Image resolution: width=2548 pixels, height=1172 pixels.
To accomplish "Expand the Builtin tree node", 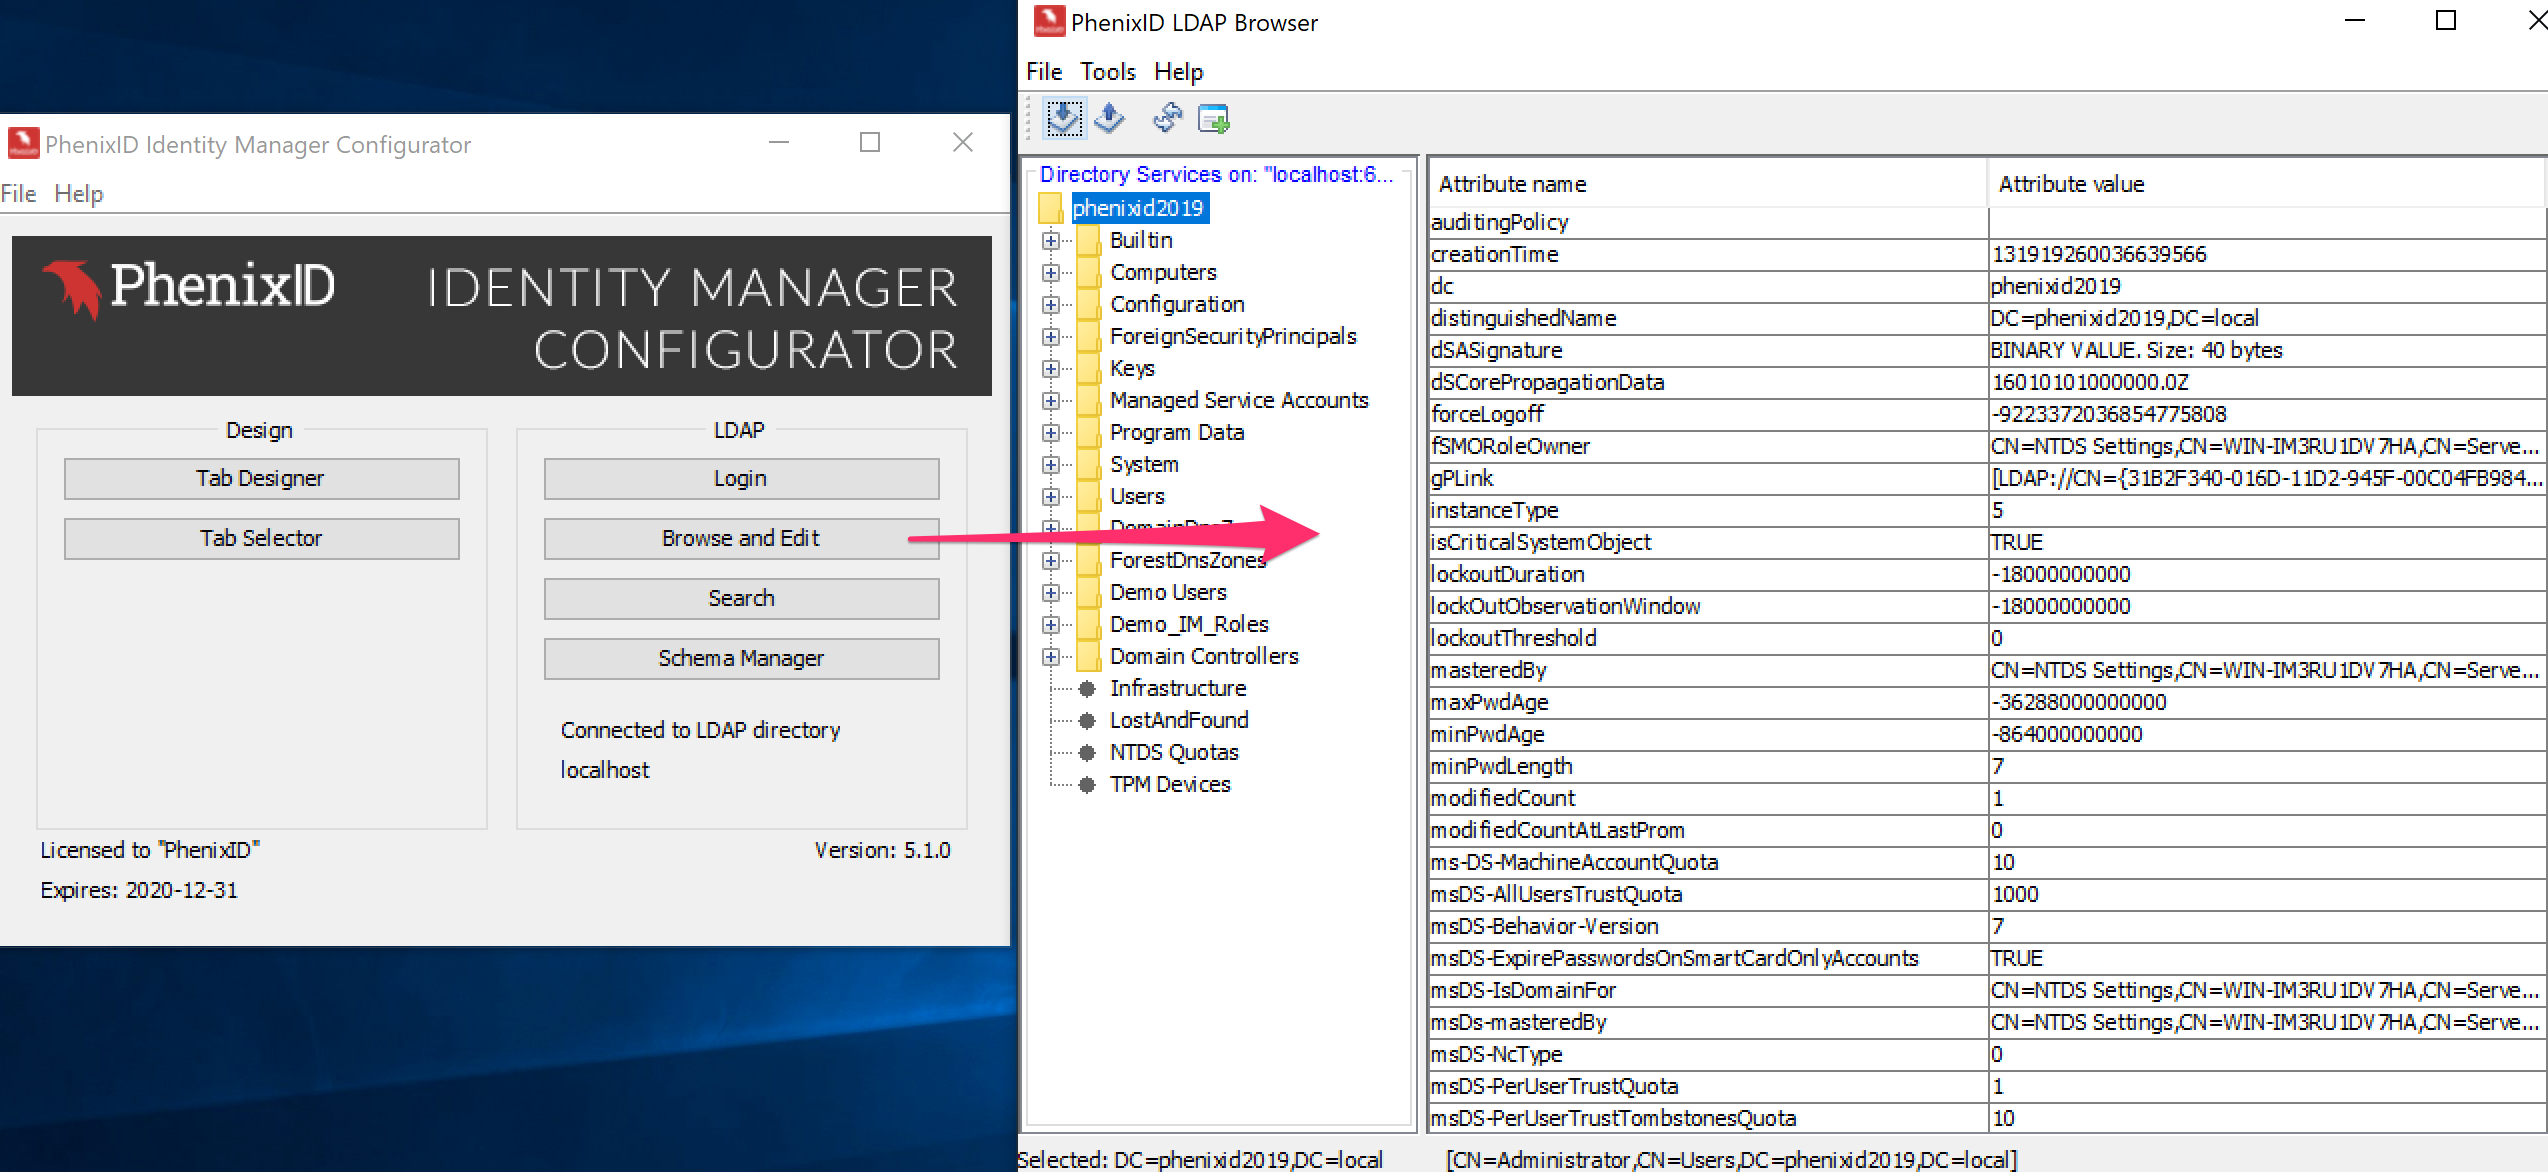I will coord(1050,240).
